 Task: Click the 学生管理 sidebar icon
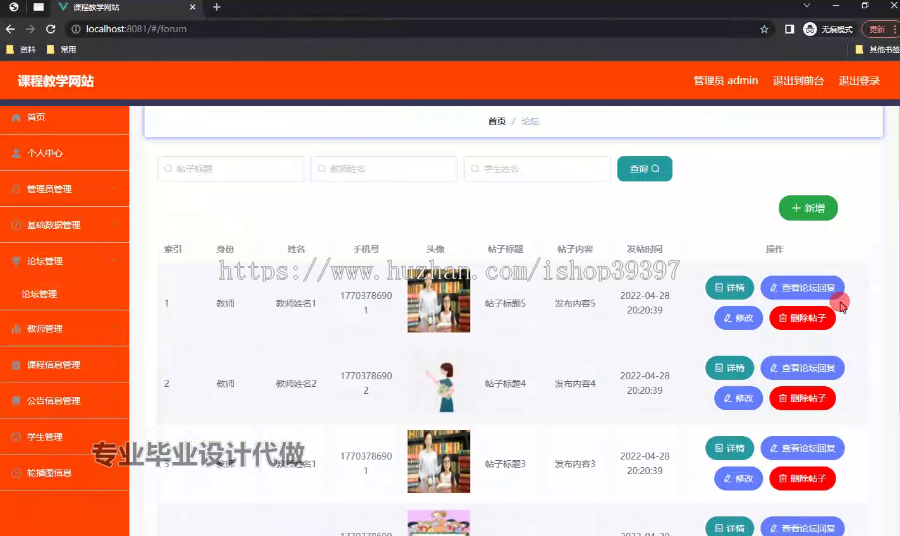point(16,437)
